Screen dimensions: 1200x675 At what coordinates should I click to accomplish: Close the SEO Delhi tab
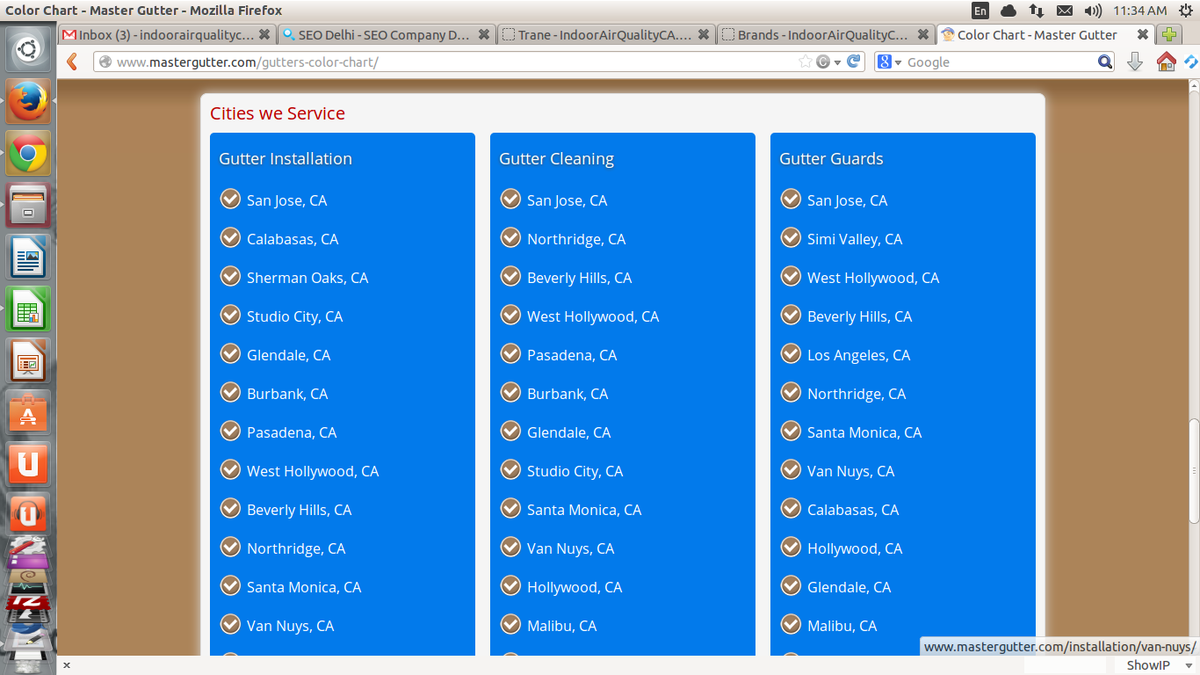pyautogui.click(x=484, y=35)
